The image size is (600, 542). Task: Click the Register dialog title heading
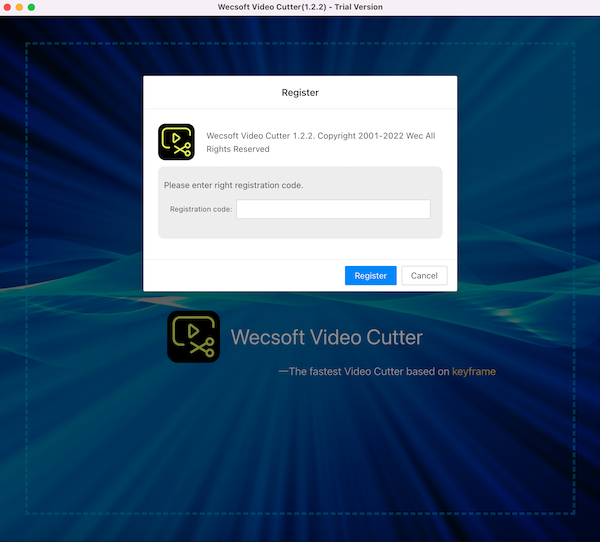click(300, 93)
